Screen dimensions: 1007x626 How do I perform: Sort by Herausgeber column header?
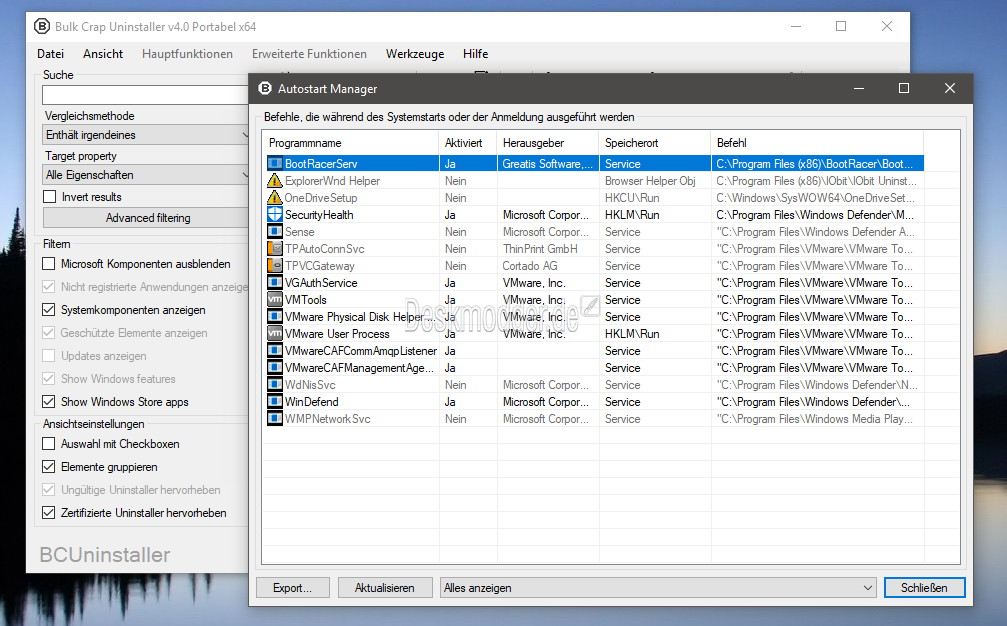tap(548, 143)
